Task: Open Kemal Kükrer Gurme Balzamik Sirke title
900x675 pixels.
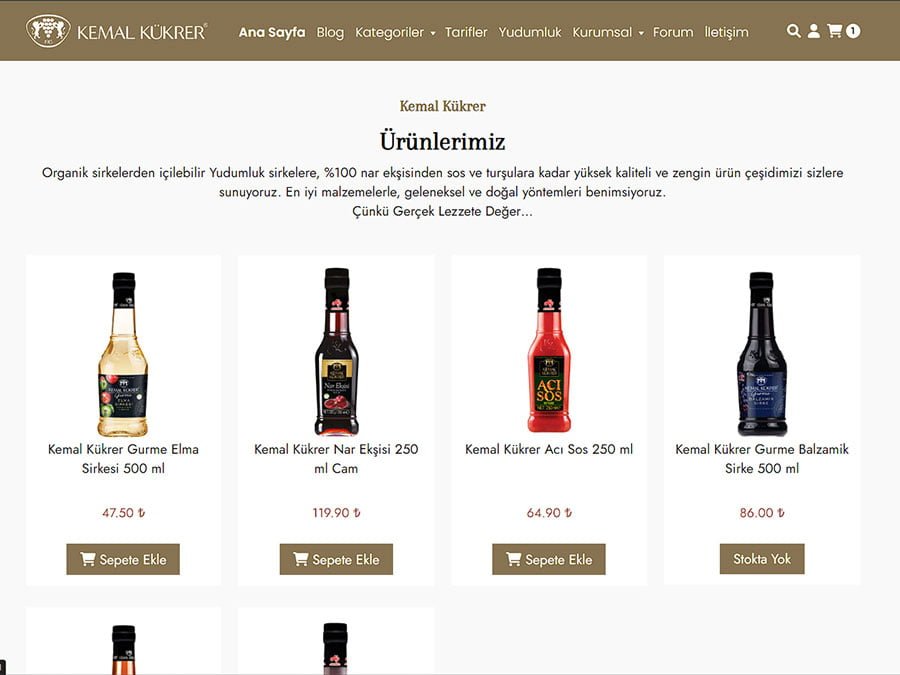Action: 762,459
